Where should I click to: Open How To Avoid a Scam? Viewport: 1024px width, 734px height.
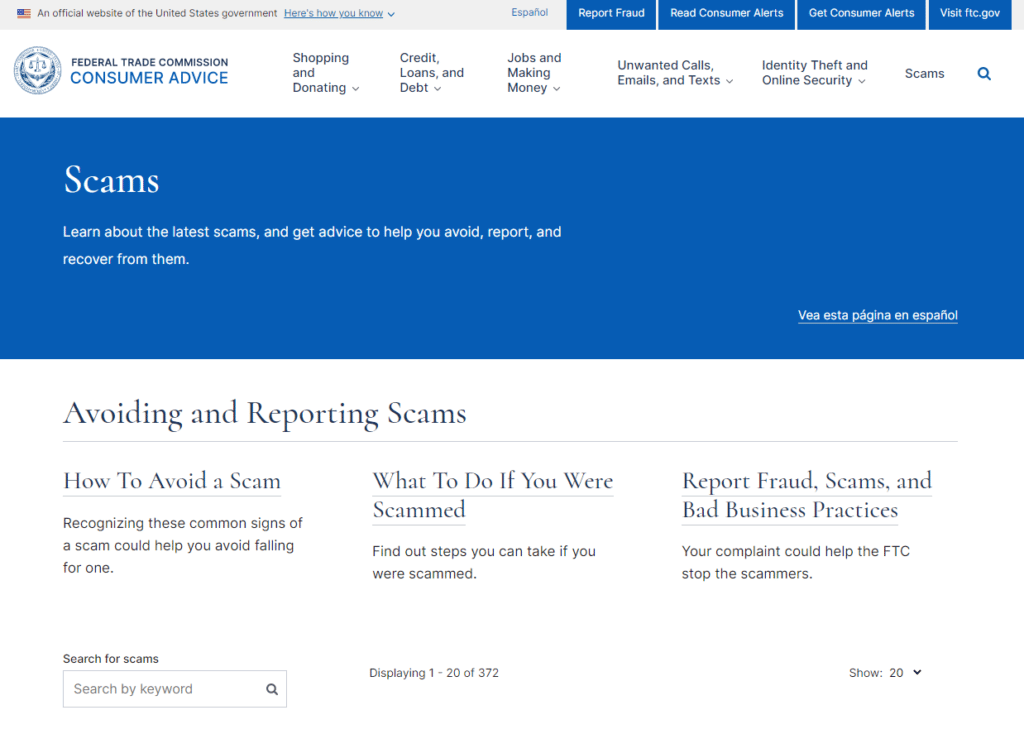pyautogui.click(x=171, y=481)
